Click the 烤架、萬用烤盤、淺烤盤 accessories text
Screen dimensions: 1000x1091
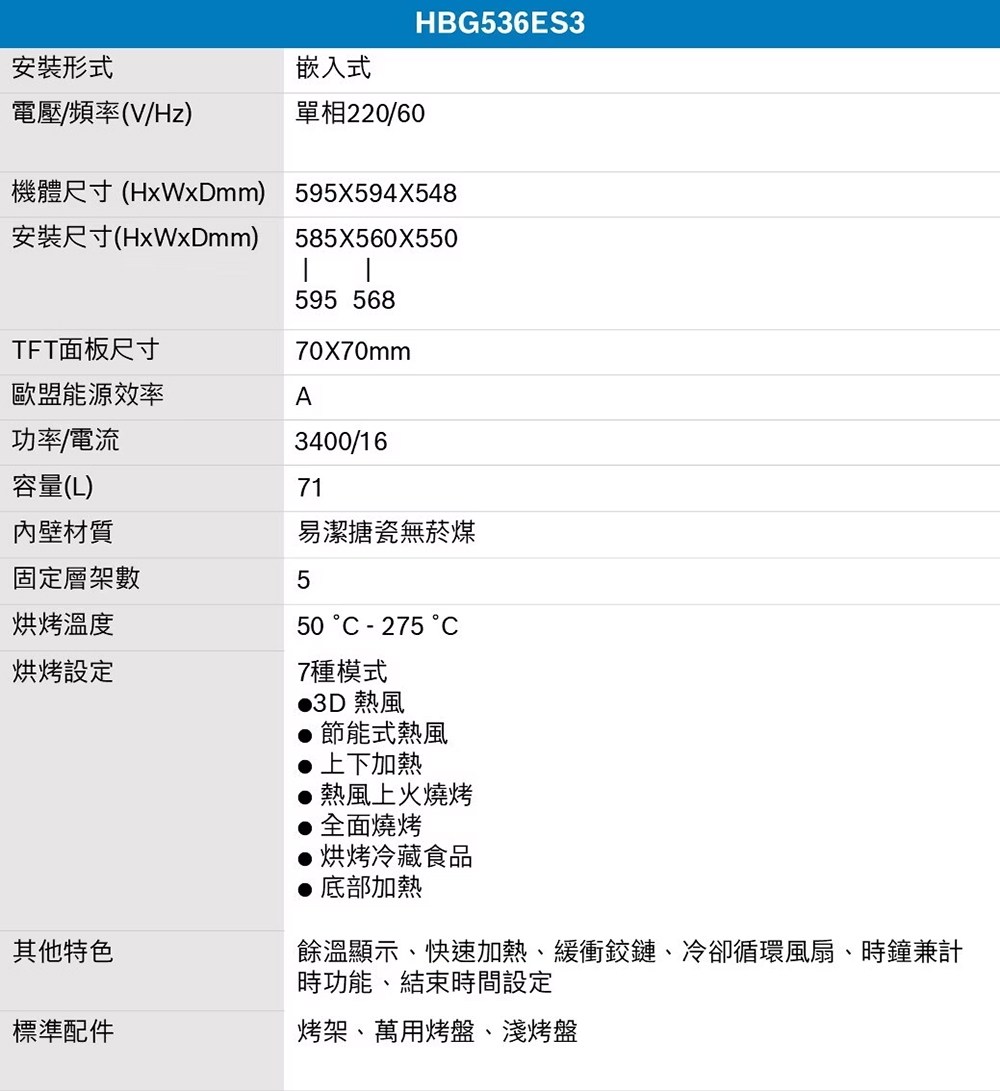[x=437, y=1032]
